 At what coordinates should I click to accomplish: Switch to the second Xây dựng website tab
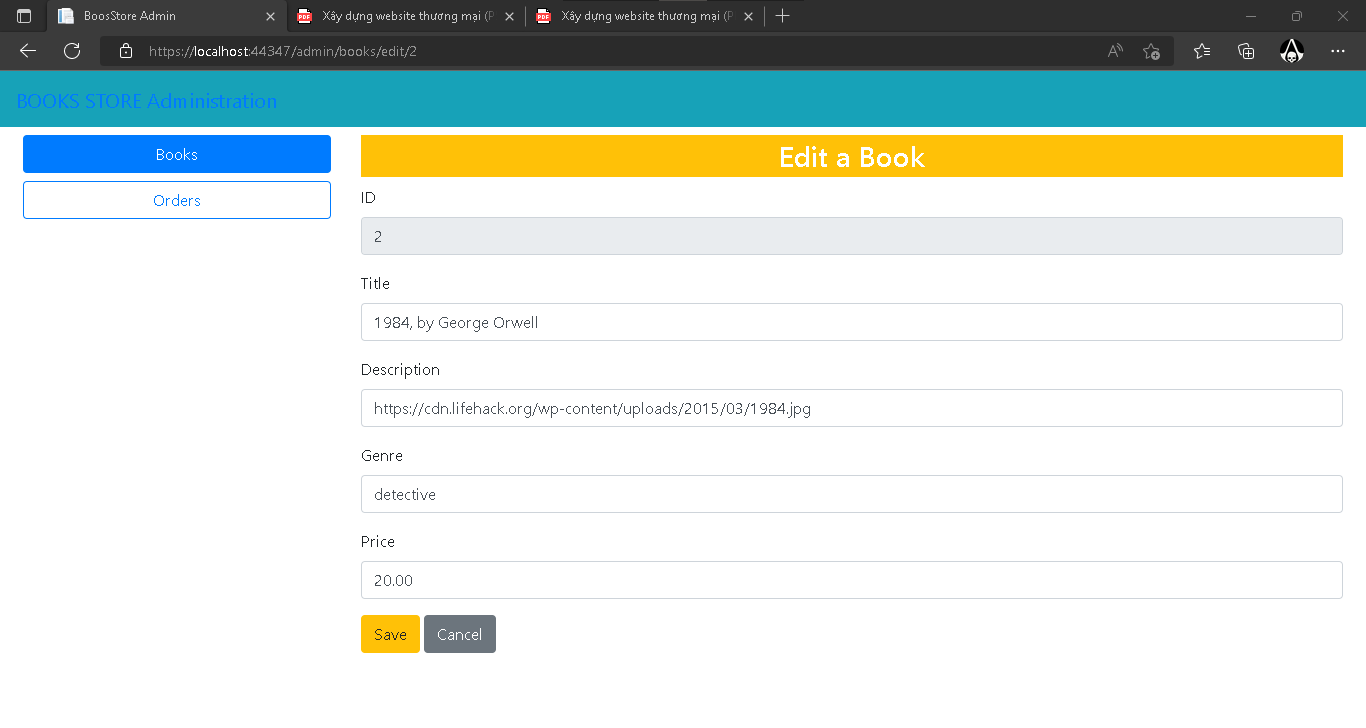(406, 16)
